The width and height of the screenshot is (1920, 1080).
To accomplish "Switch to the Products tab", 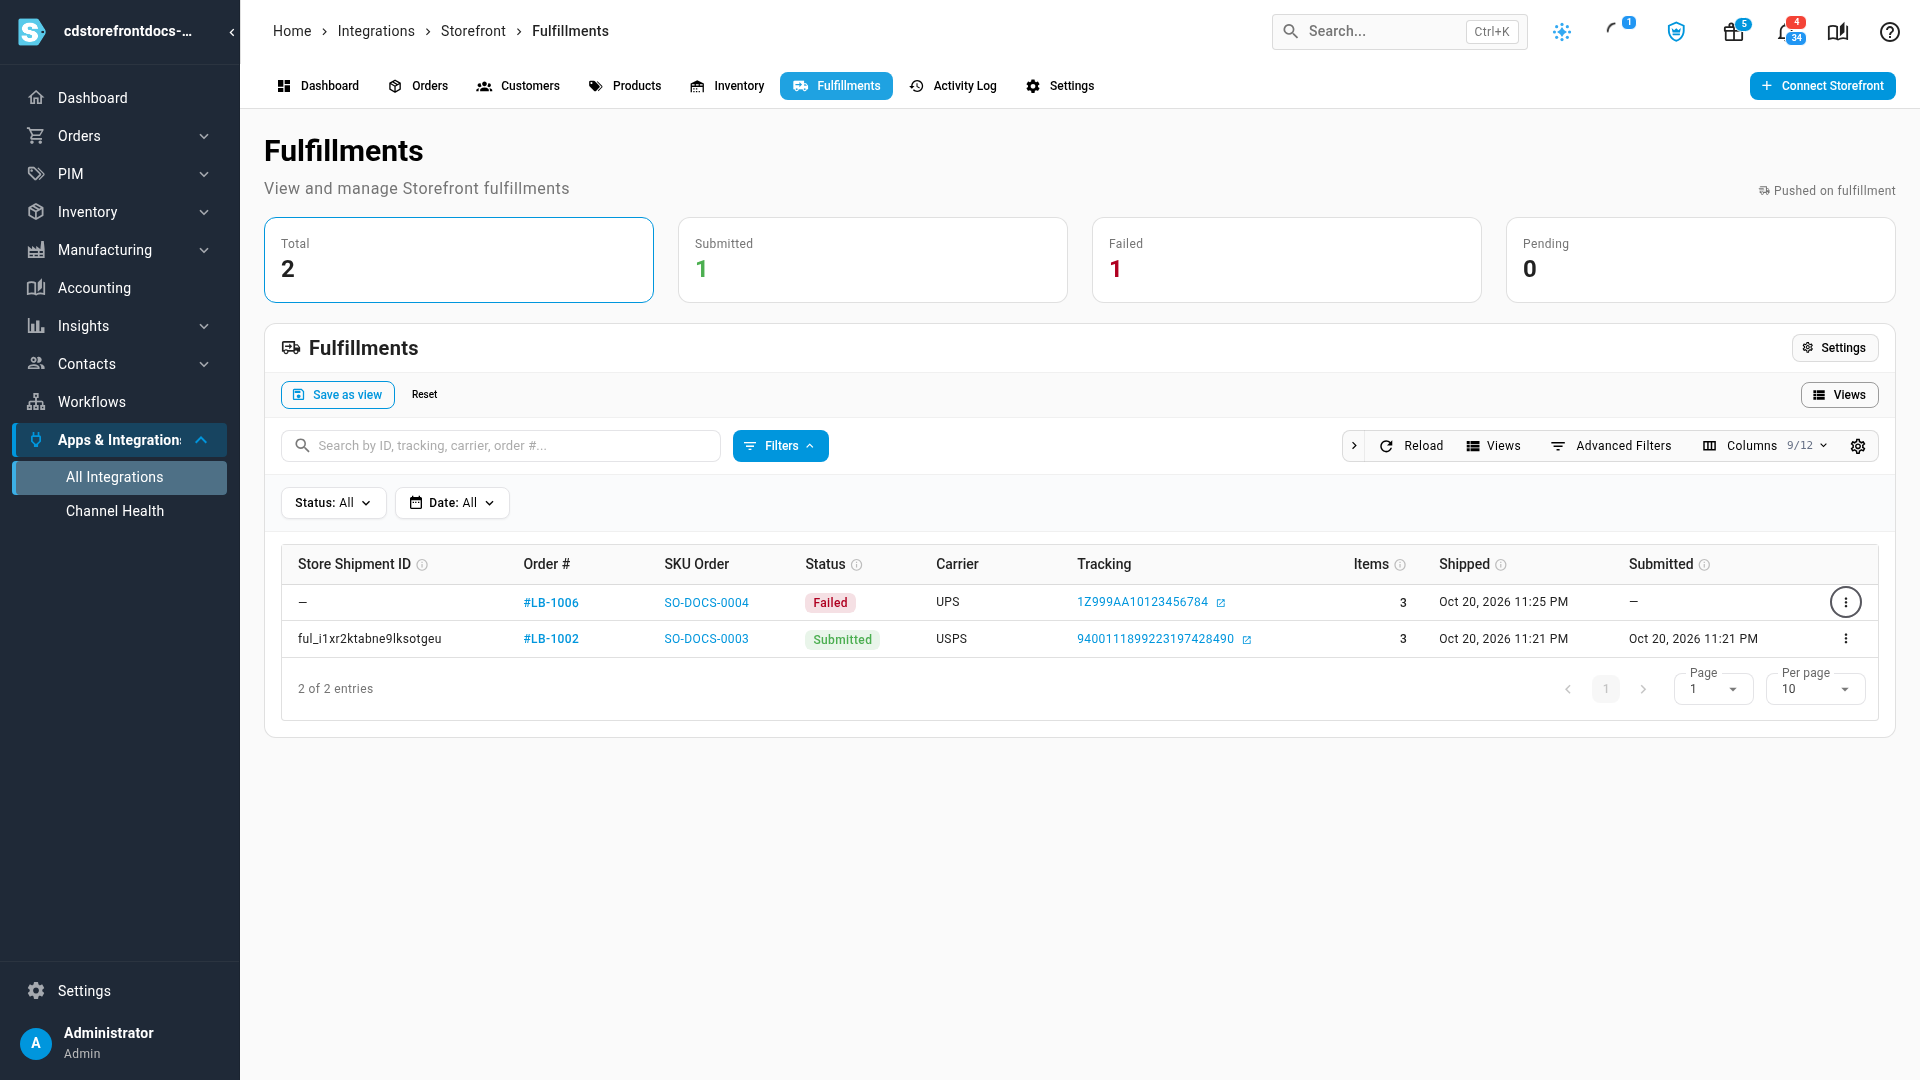I will [x=625, y=86].
